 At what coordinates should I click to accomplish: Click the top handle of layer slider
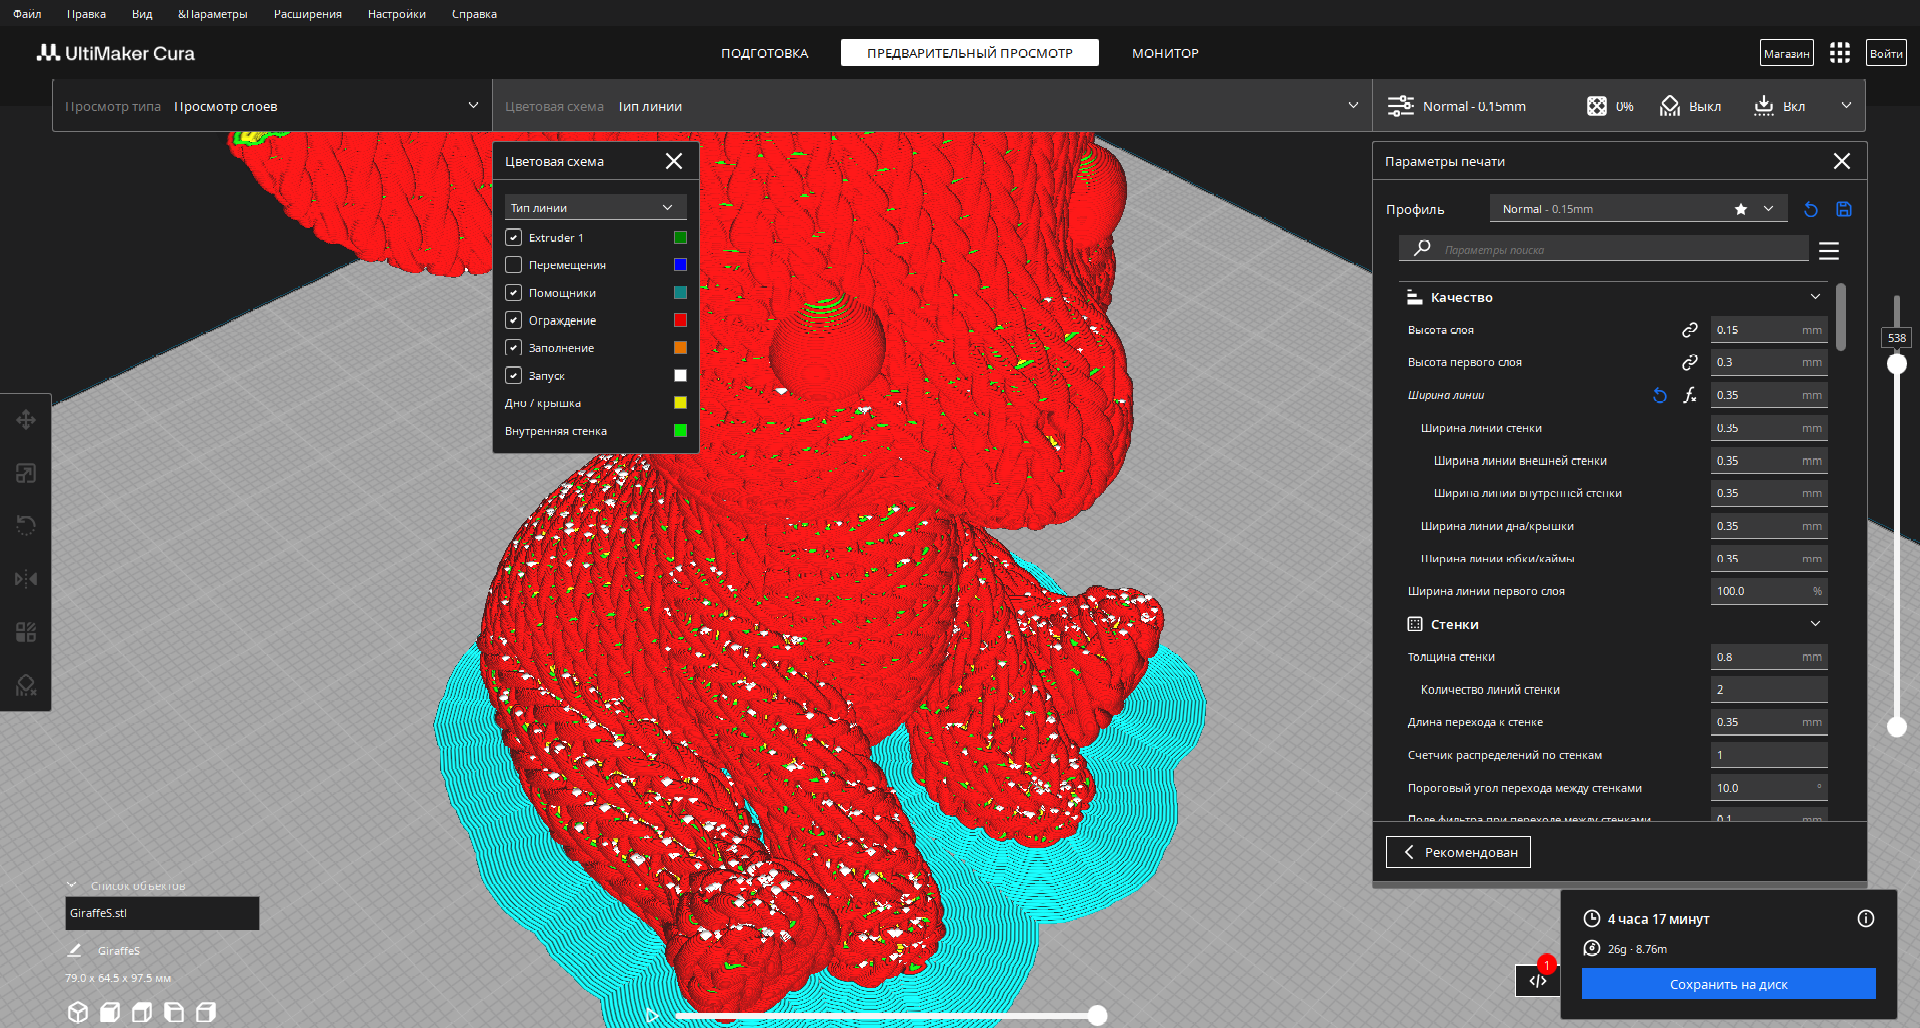(x=1897, y=364)
